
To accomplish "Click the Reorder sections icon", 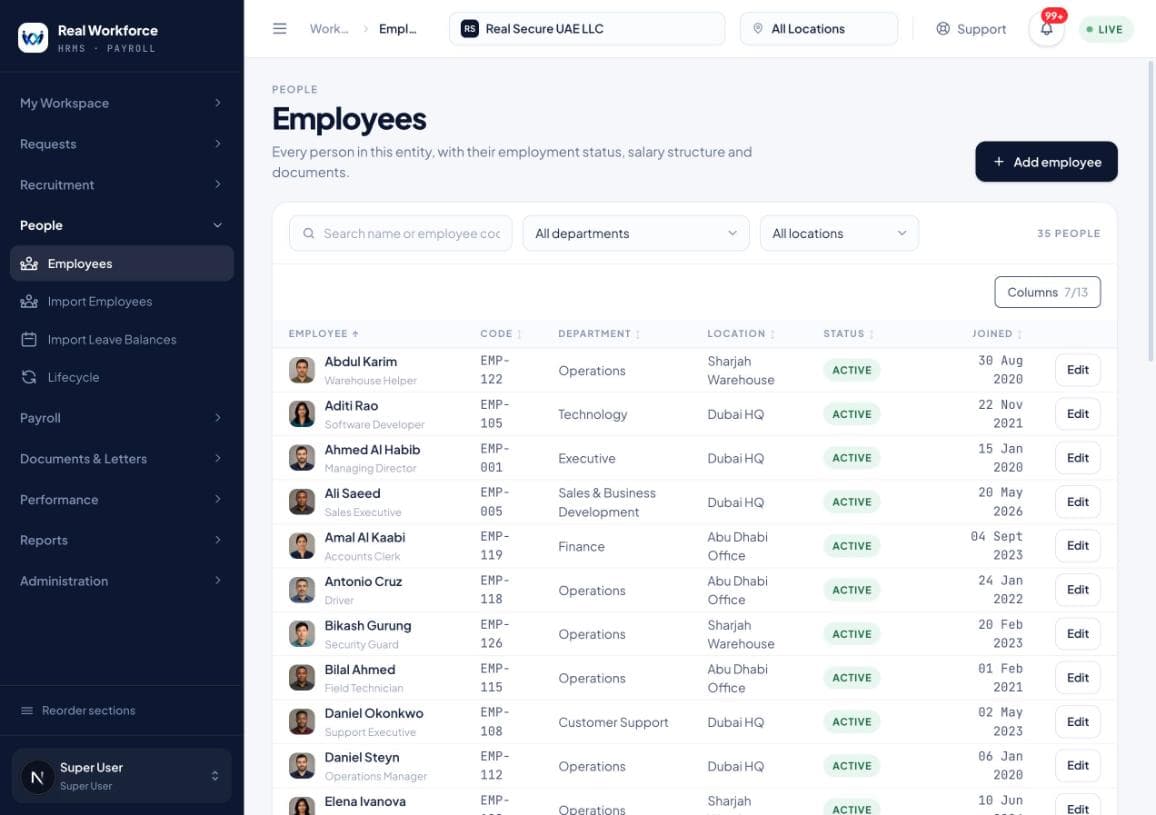I will pos(27,710).
